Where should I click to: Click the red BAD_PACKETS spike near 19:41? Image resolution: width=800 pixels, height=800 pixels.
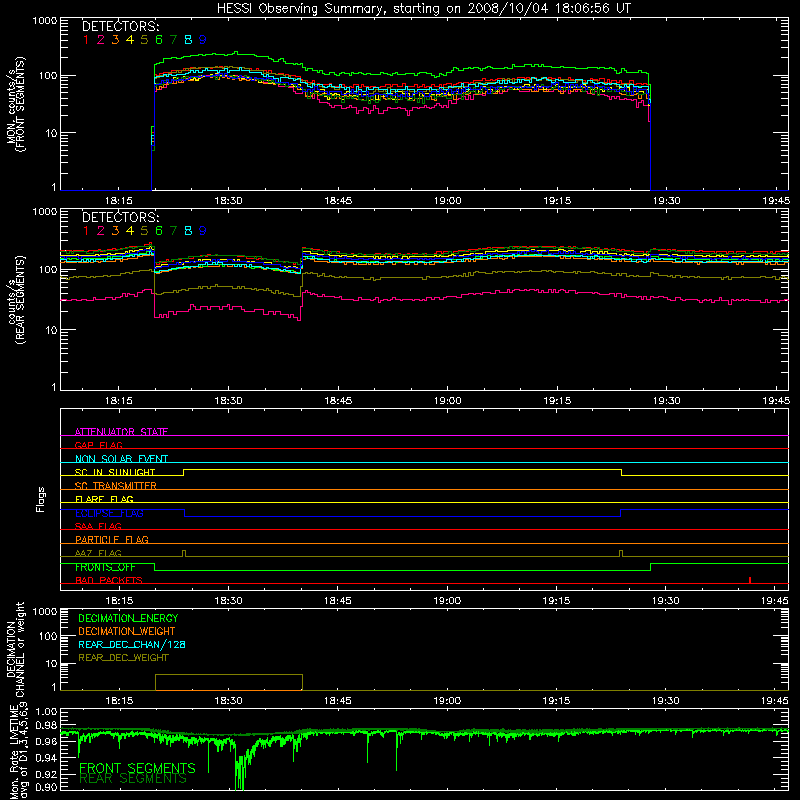pos(749,580)
